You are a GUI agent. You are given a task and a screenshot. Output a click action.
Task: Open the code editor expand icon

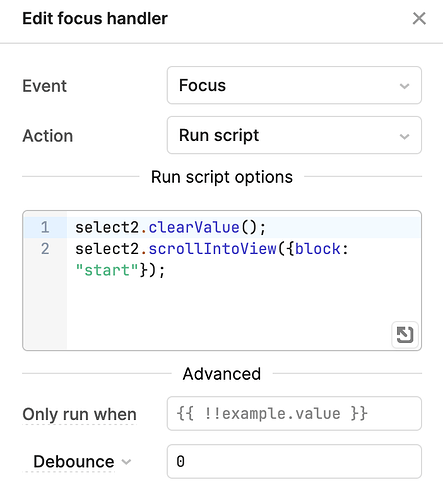[x=405, y=335]
